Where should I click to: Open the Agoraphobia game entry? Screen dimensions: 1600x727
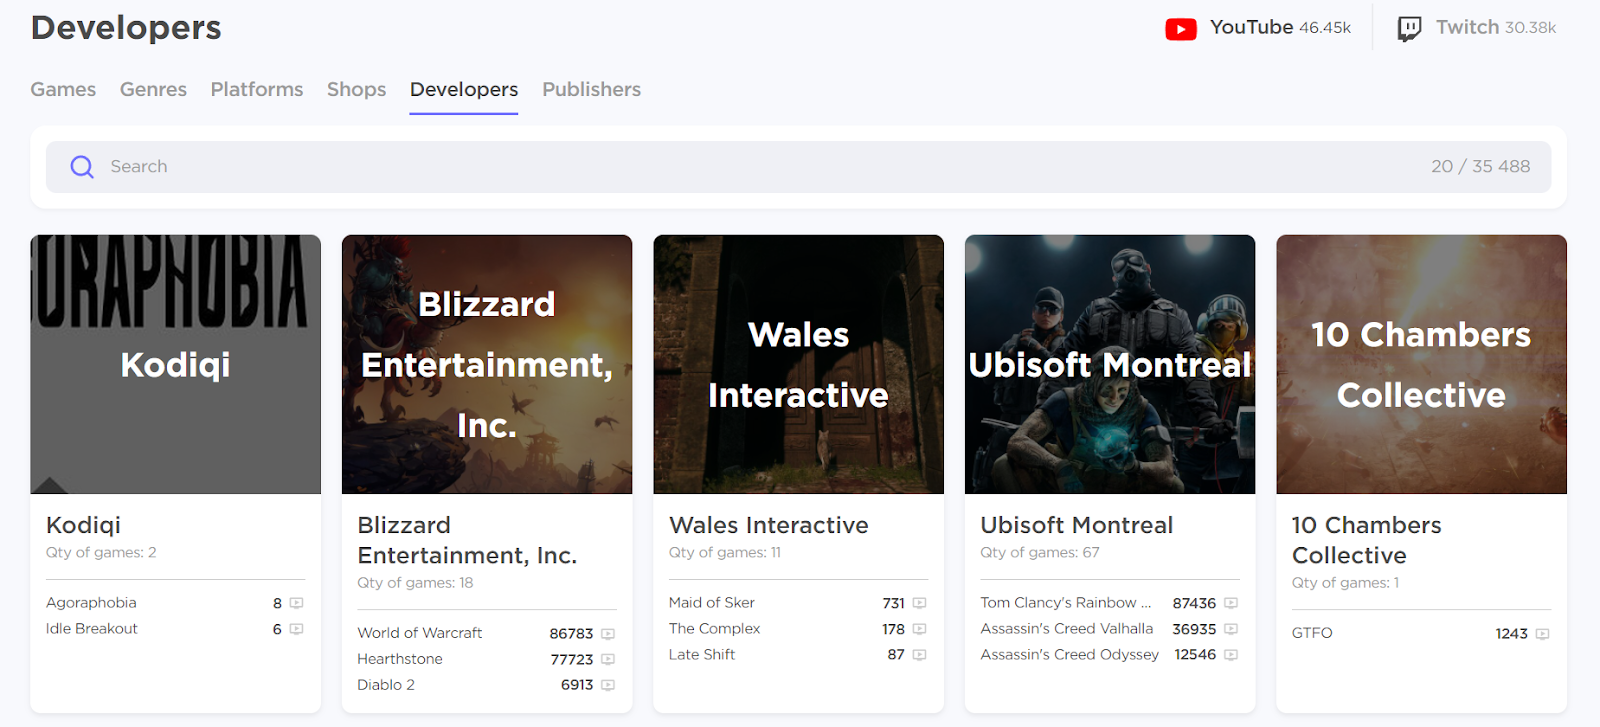tap(91, 603)
